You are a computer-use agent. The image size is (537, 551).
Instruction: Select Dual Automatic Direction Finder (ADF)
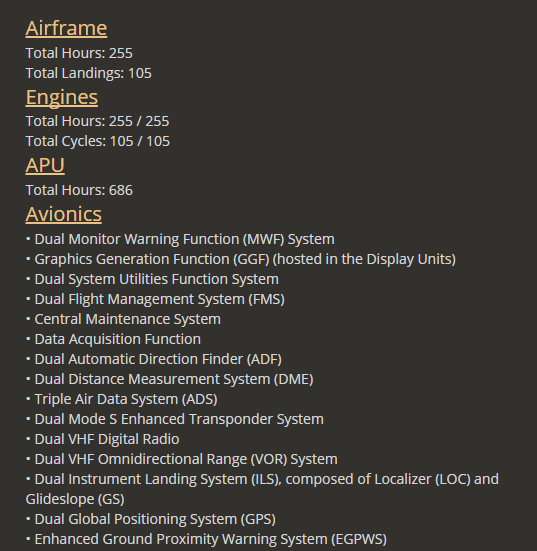(x=154, y=359)
